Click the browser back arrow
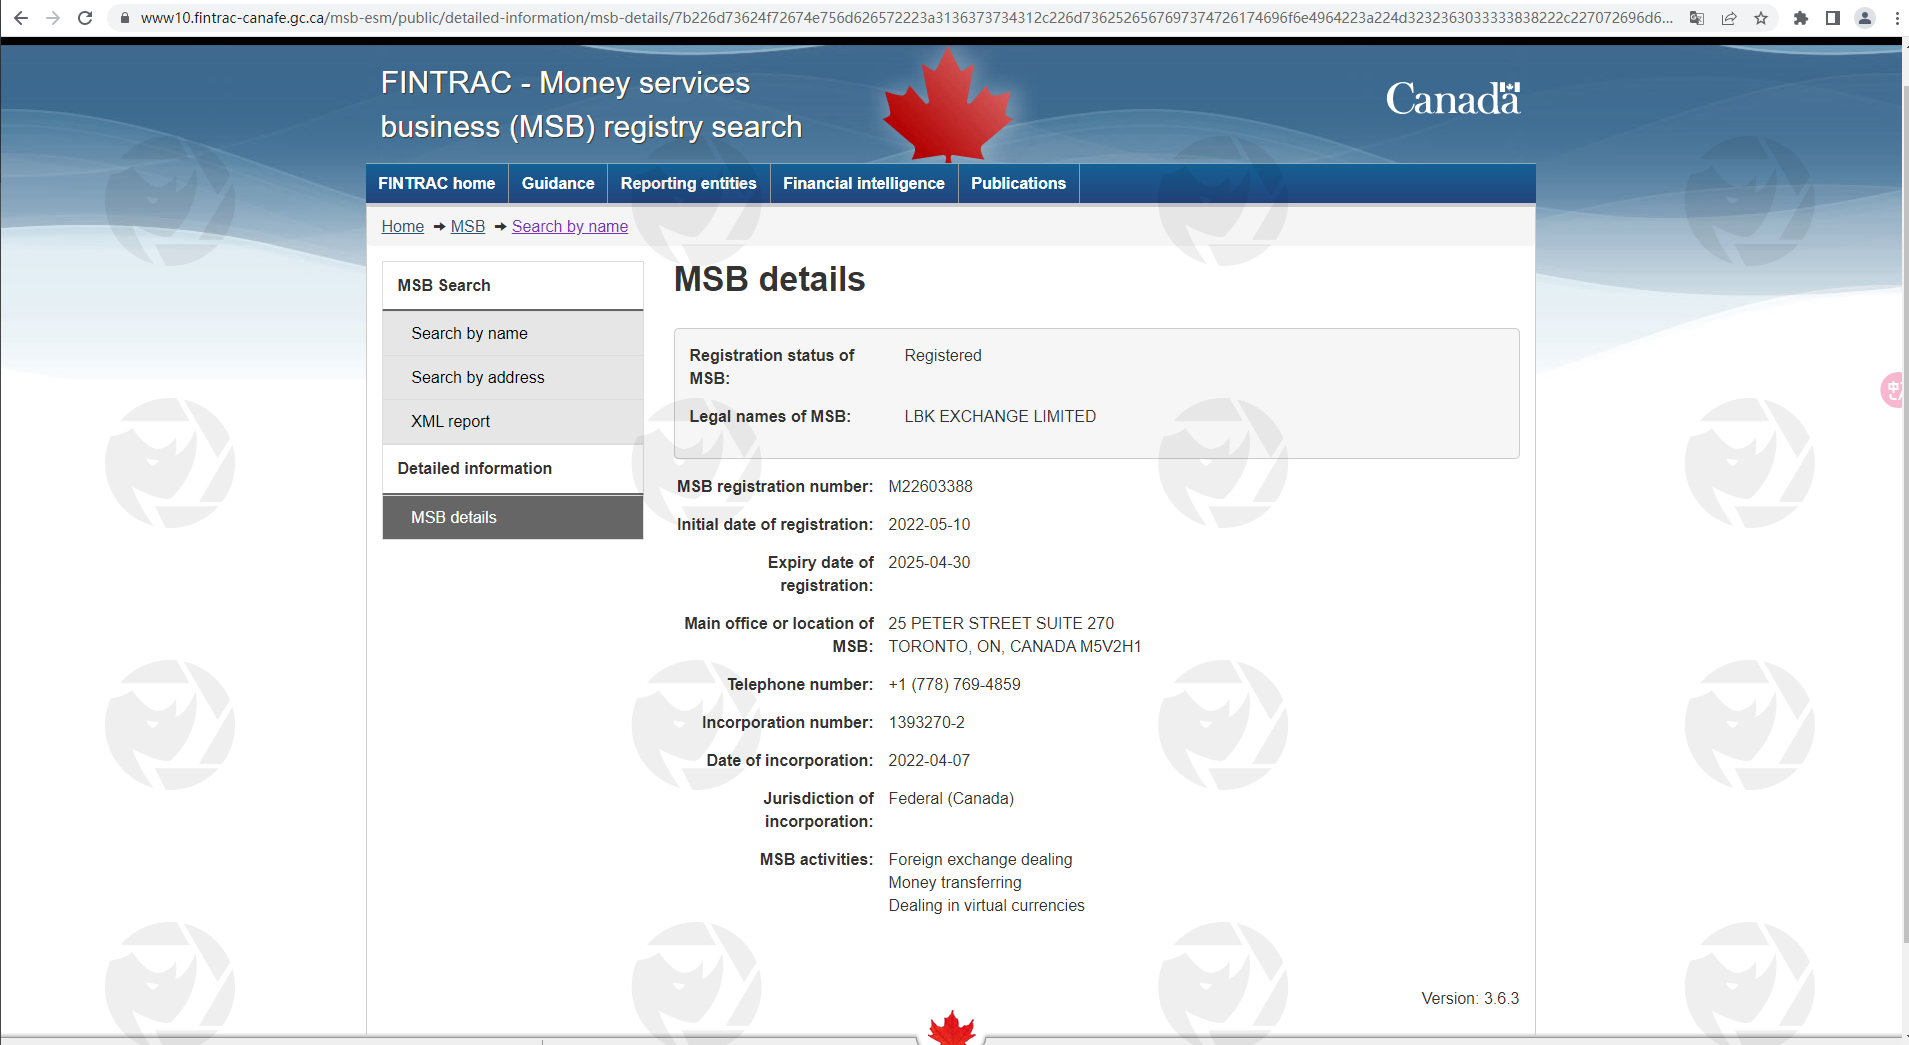The image size is (1909, 1045). pos(20,18)
